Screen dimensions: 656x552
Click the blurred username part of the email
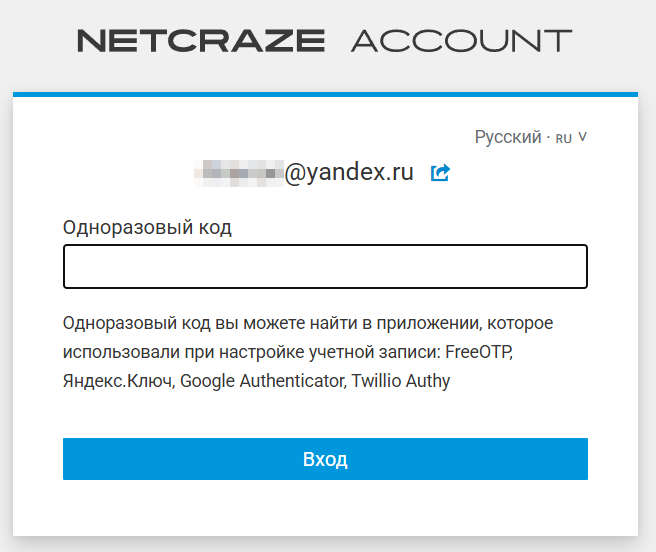coord(240,172)
